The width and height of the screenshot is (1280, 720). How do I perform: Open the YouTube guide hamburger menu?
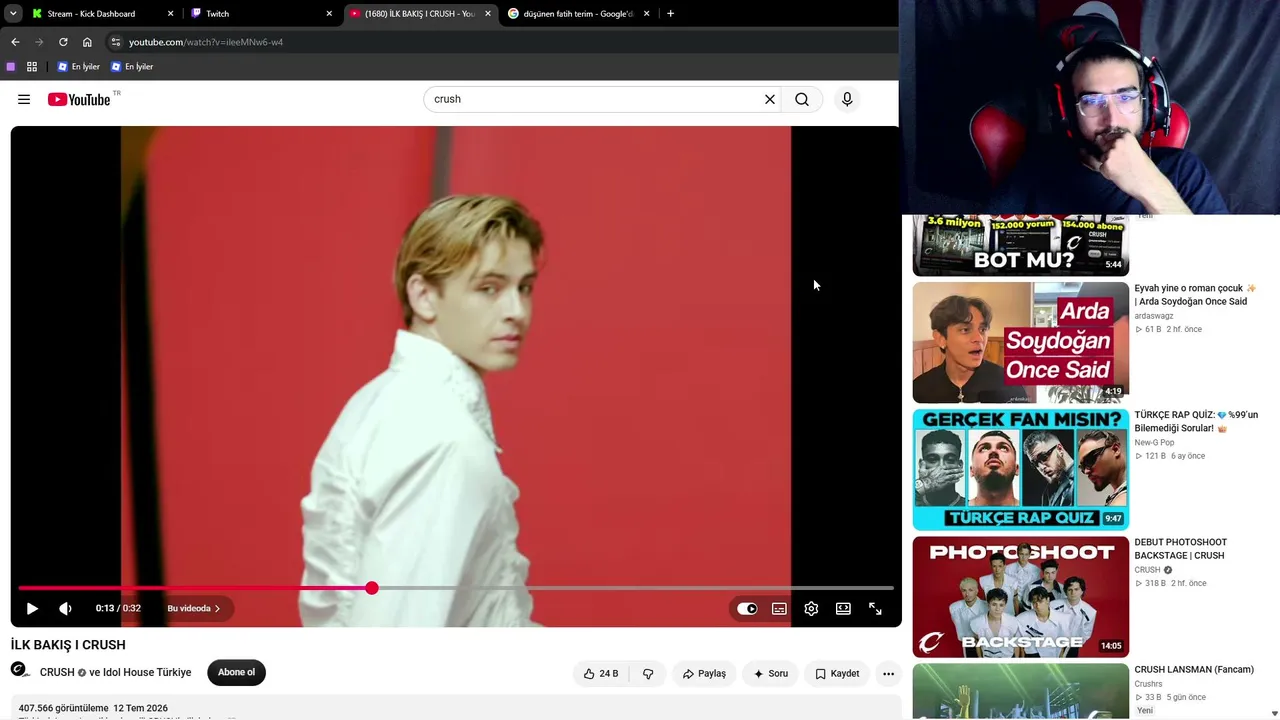tap(24, 99)
